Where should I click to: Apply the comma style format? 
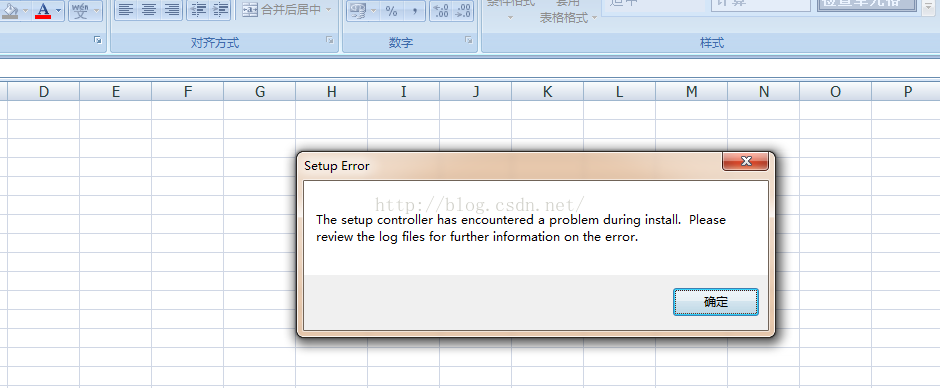pyautogui.click(x=414, y=10)
